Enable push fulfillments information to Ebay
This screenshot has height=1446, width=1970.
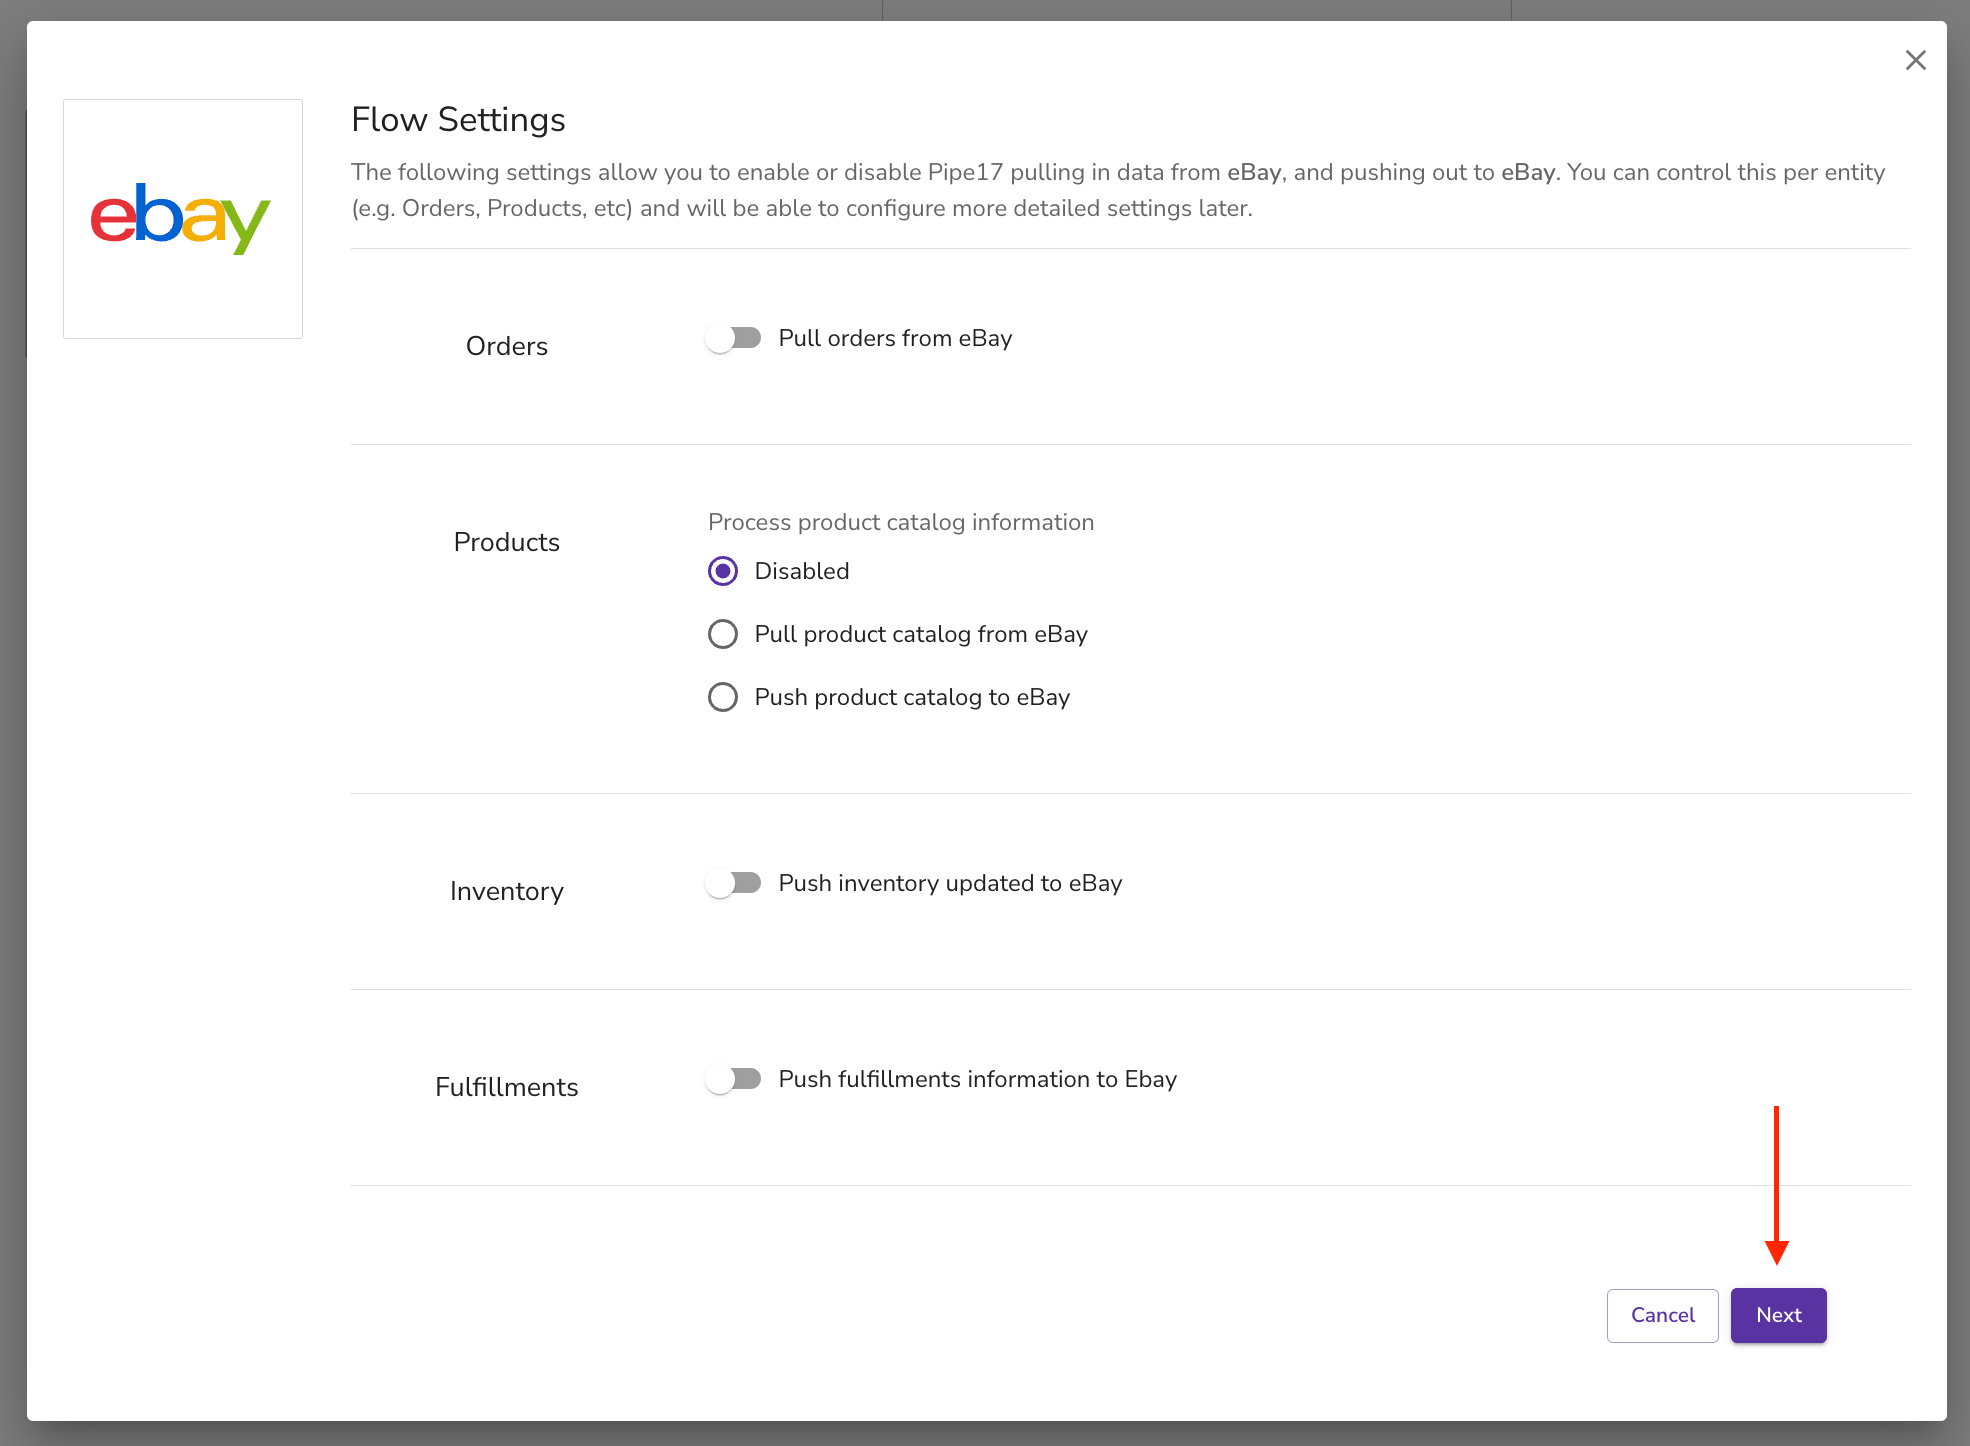tap(735, 1079)
